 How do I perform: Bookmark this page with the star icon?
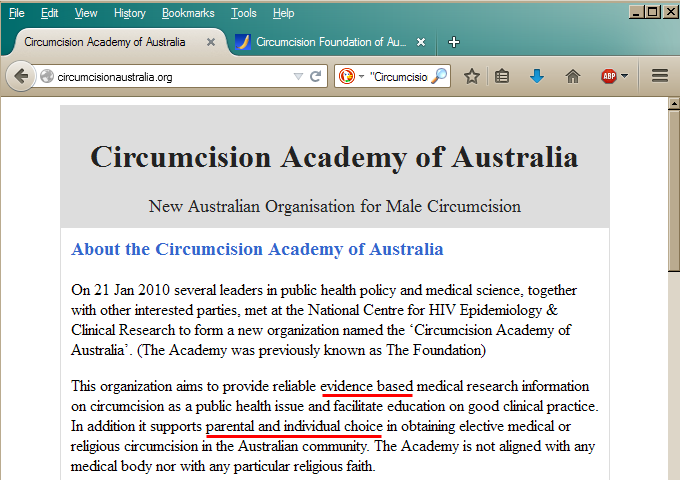tap(472, 76)
